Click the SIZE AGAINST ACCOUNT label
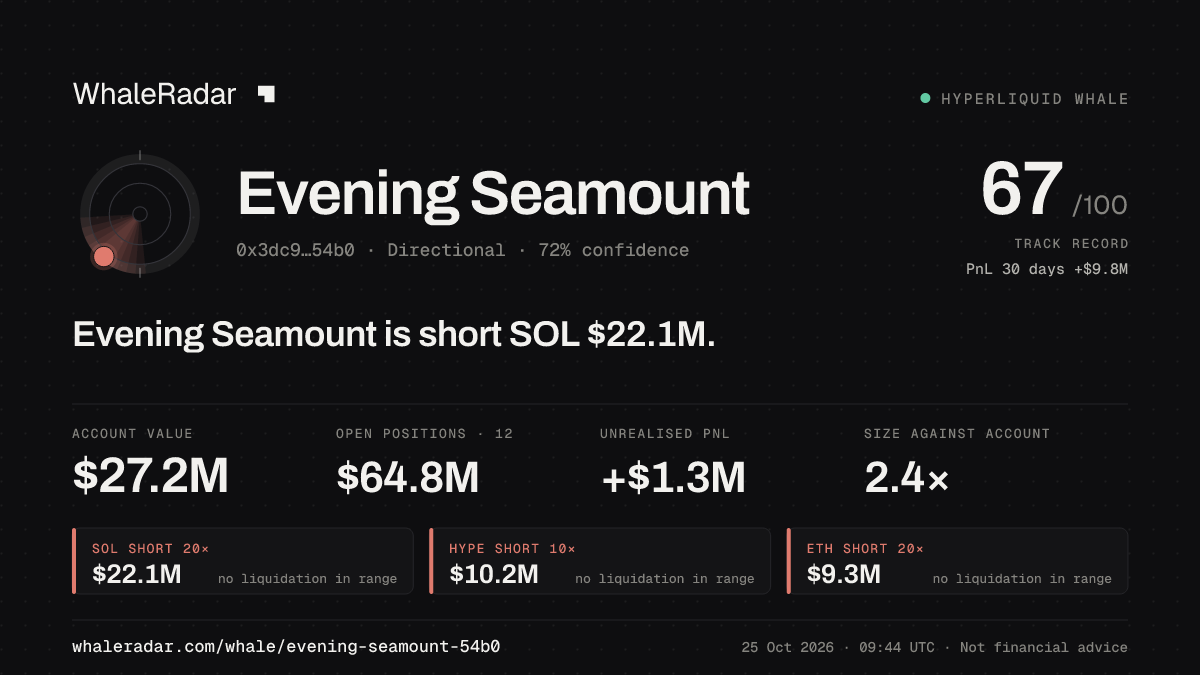 (957, 434)
